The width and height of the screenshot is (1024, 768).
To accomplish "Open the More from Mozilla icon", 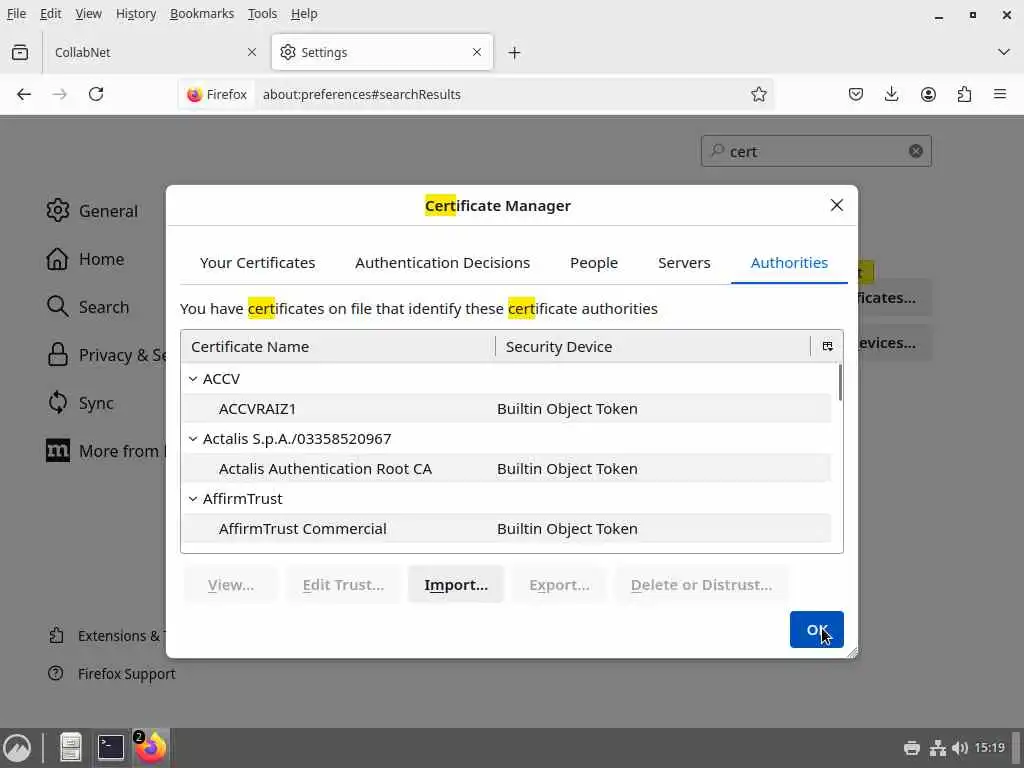I will tap(57, 451).
